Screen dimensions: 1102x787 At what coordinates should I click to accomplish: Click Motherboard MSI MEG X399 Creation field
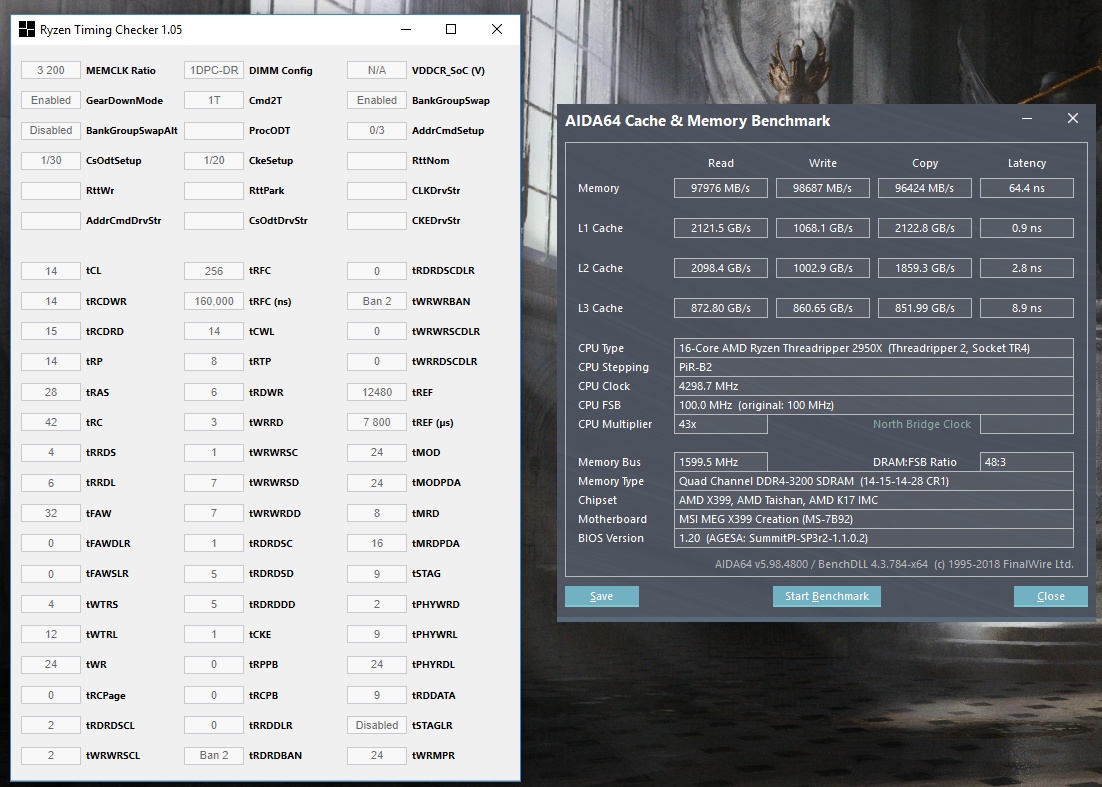pyautogui.click(x=874, y=519)
